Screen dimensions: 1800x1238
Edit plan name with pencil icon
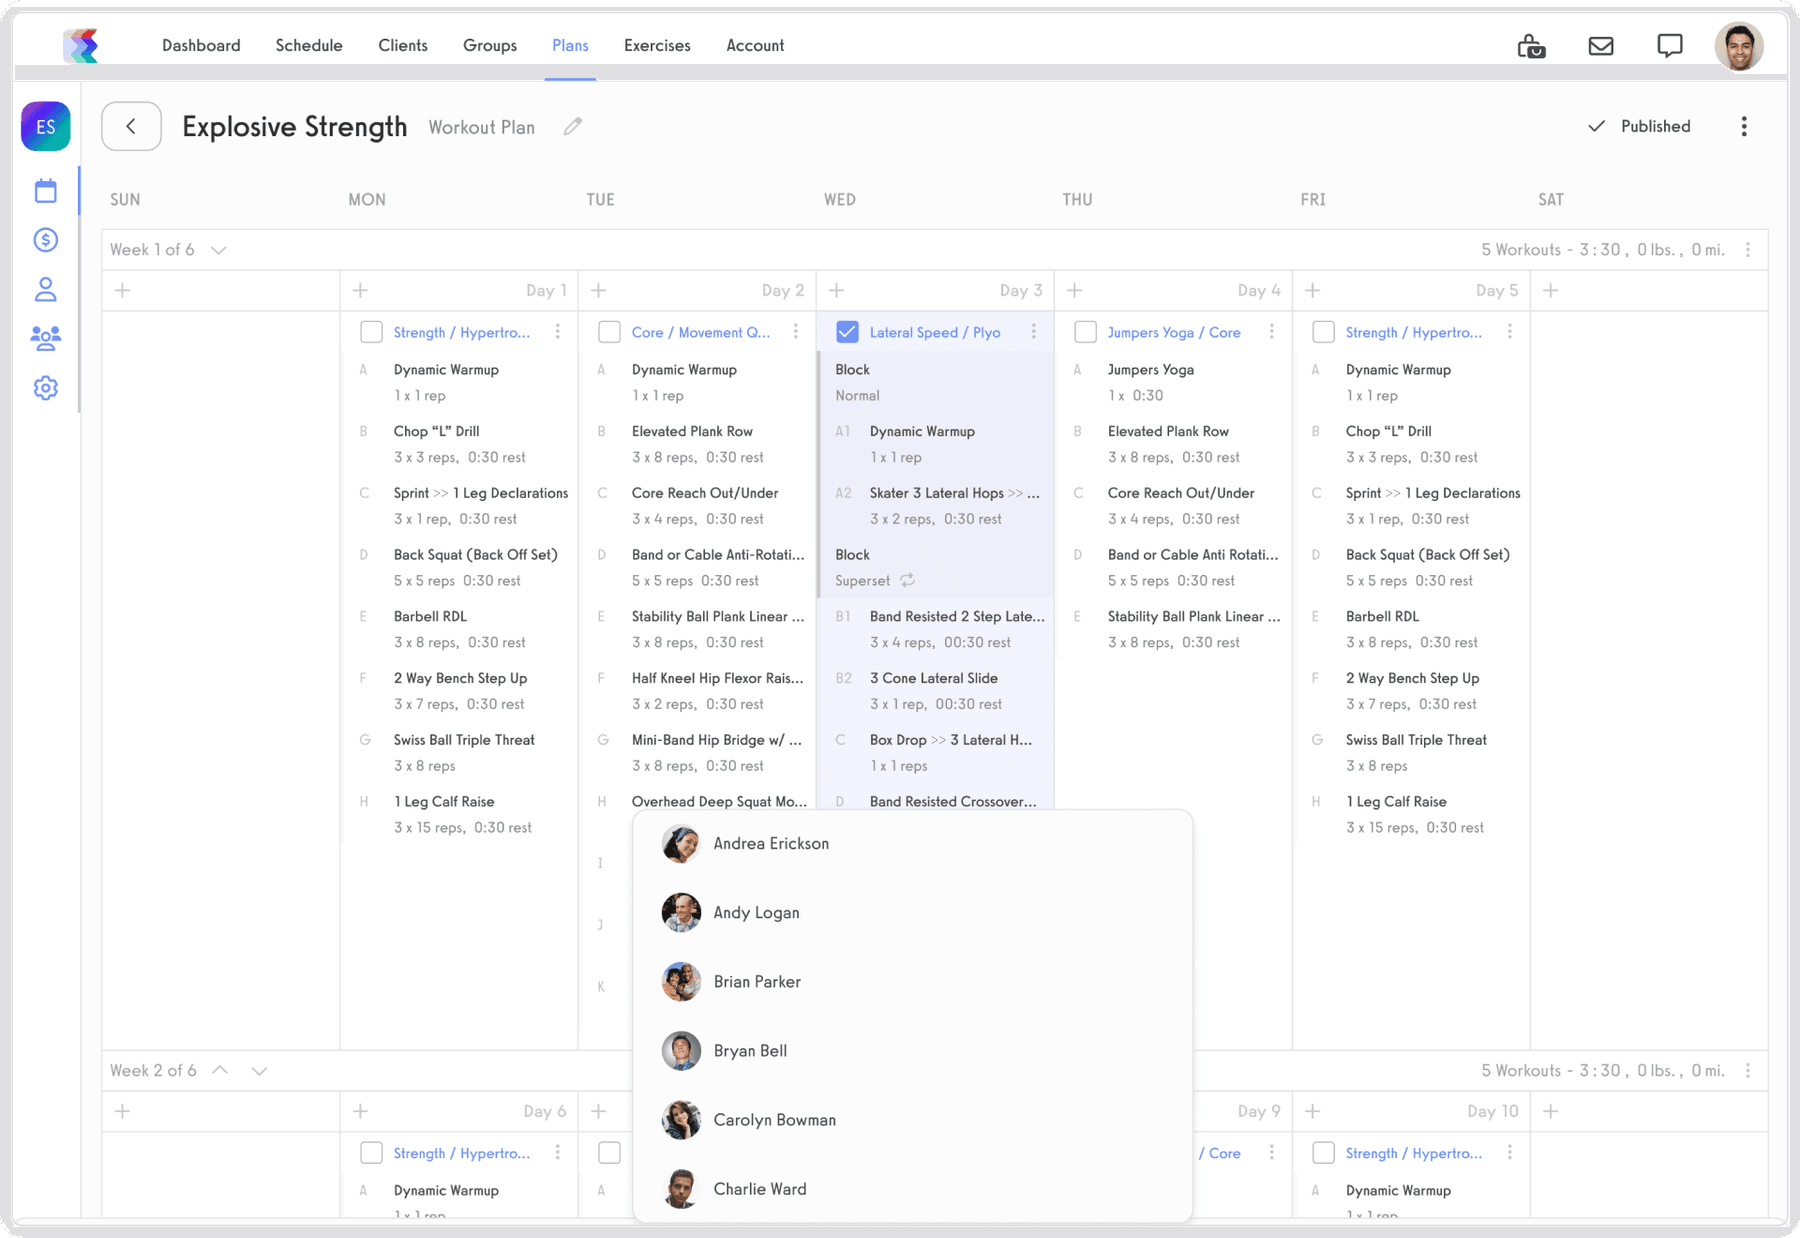[572, 127]
